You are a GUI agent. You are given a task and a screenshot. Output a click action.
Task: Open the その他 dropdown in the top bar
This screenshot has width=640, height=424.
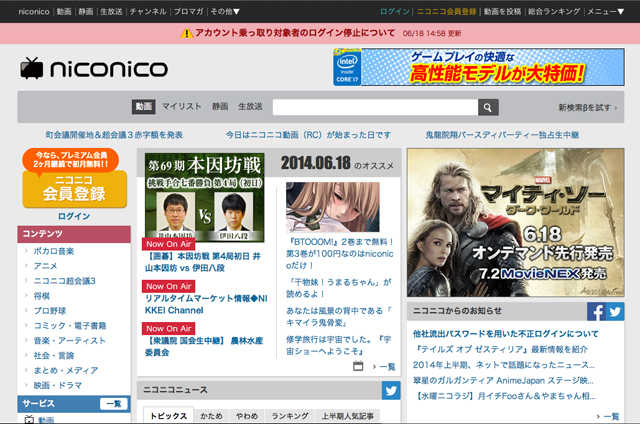225,11
